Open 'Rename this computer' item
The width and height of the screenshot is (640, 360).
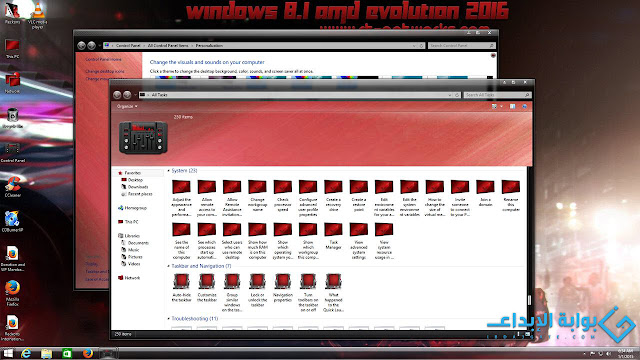510,196
